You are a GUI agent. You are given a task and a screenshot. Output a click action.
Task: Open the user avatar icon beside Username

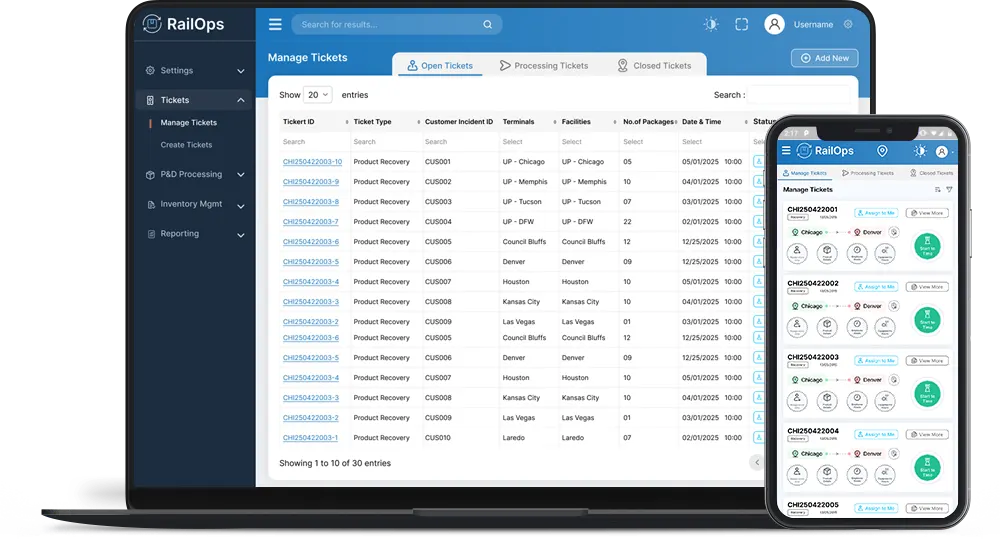tap(774, 24)
